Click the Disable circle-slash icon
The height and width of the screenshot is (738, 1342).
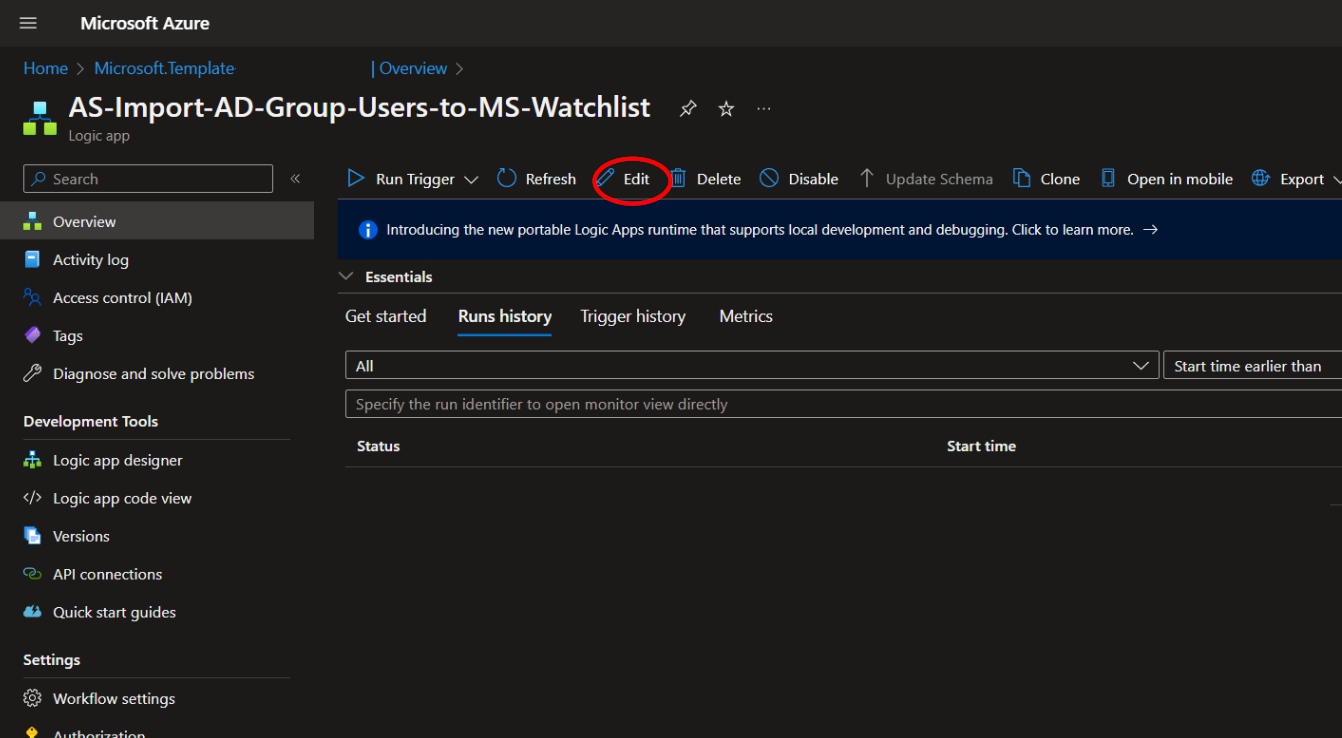(x=769, y=178)
